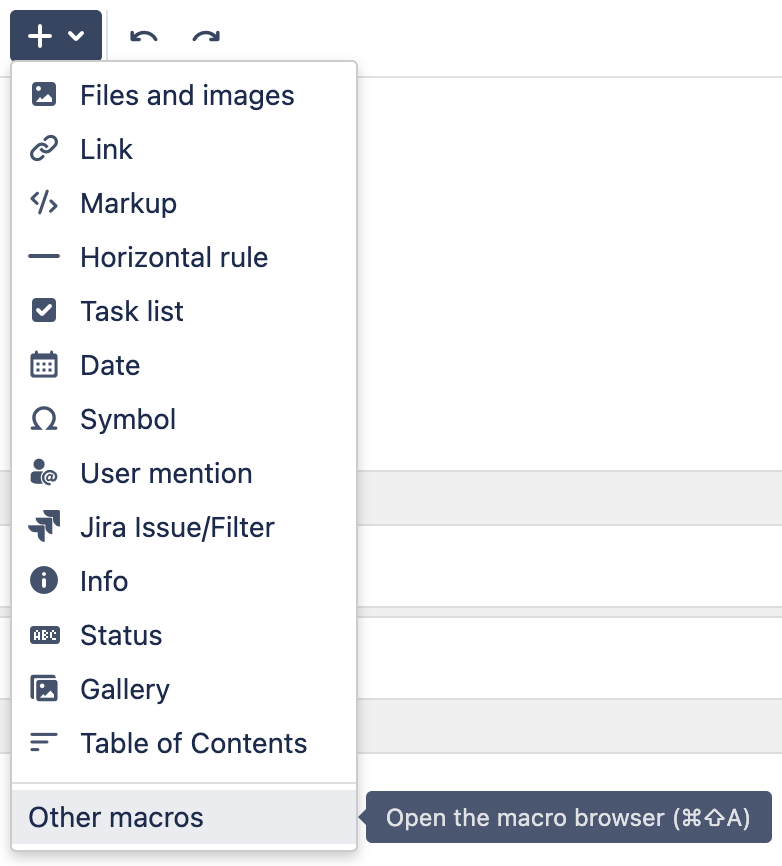Collapse the plus insert dropdown button
Screen dimensions: 782x866
click(56, 35)
